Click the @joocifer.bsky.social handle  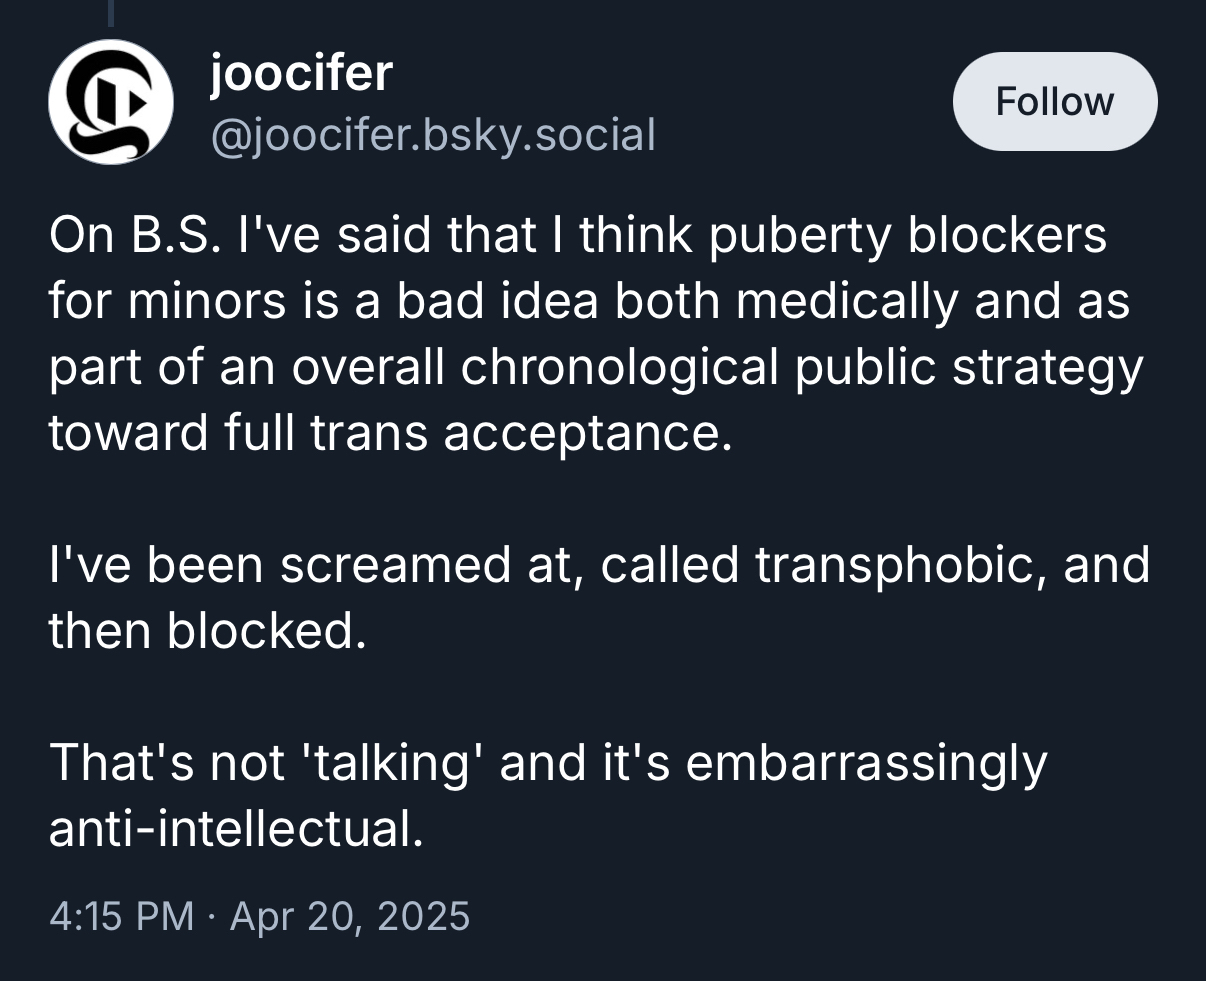click(432, 134)
